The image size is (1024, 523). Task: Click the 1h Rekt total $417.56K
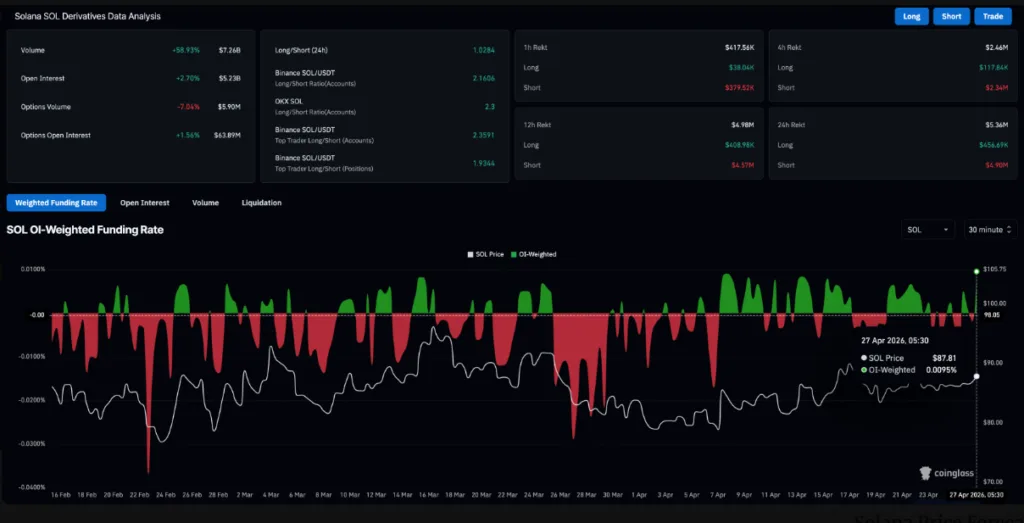click(x=740, y=48)
